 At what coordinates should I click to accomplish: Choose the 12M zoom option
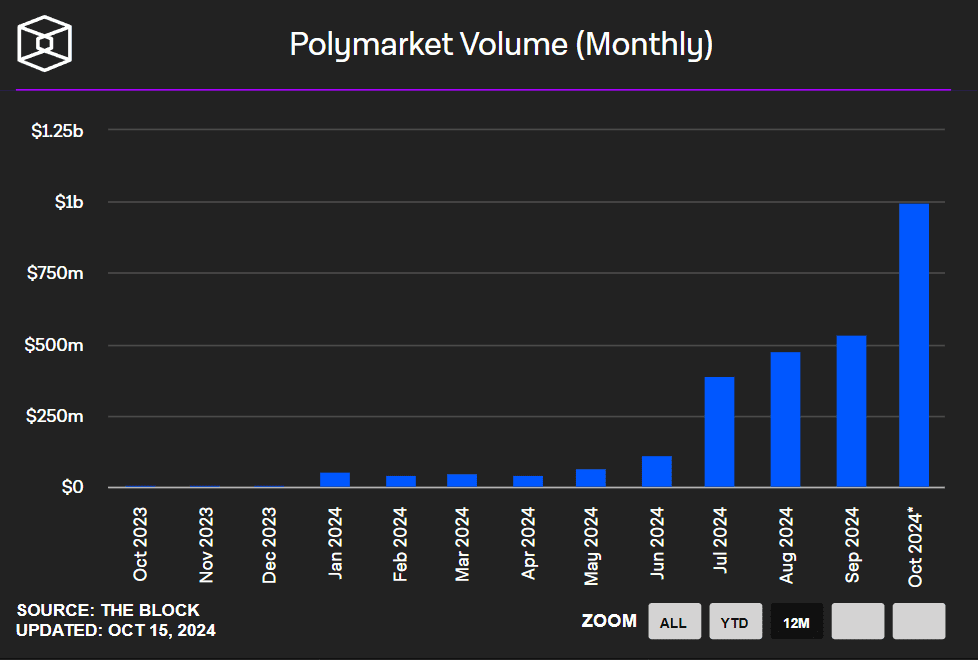pos(796,621)
